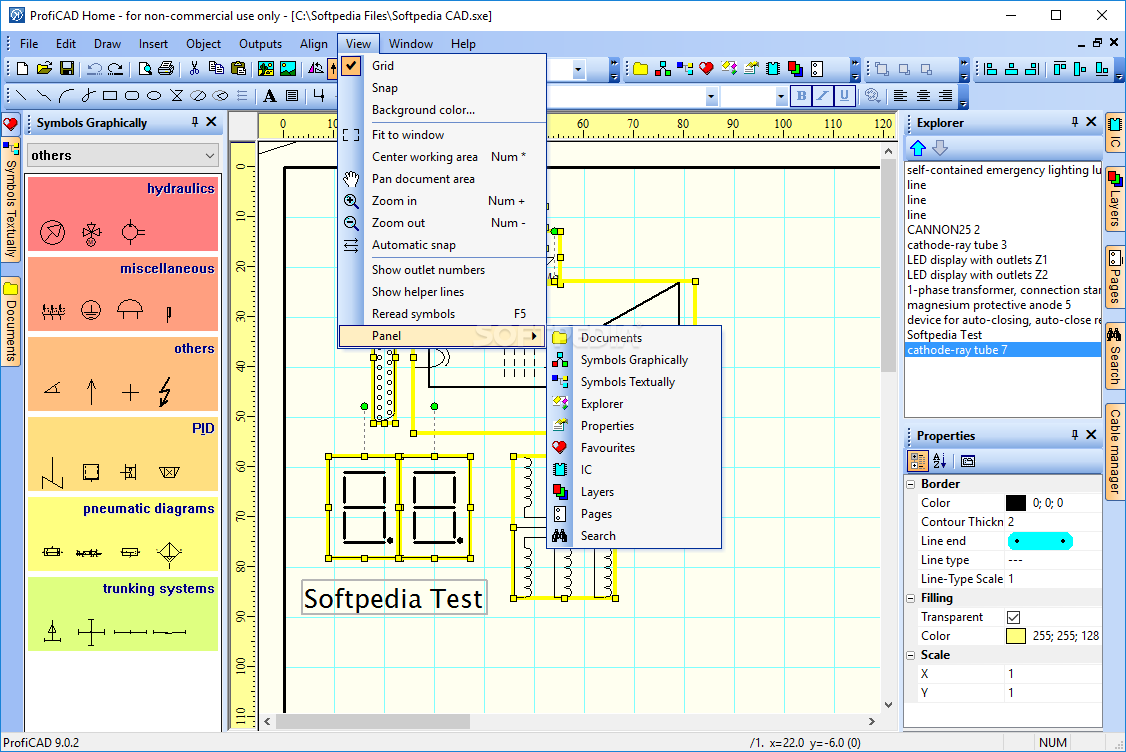Select 'CANNON25 2' in Explorer list
This screenshot has width=1126, height=752.
(x=943, y=230)
